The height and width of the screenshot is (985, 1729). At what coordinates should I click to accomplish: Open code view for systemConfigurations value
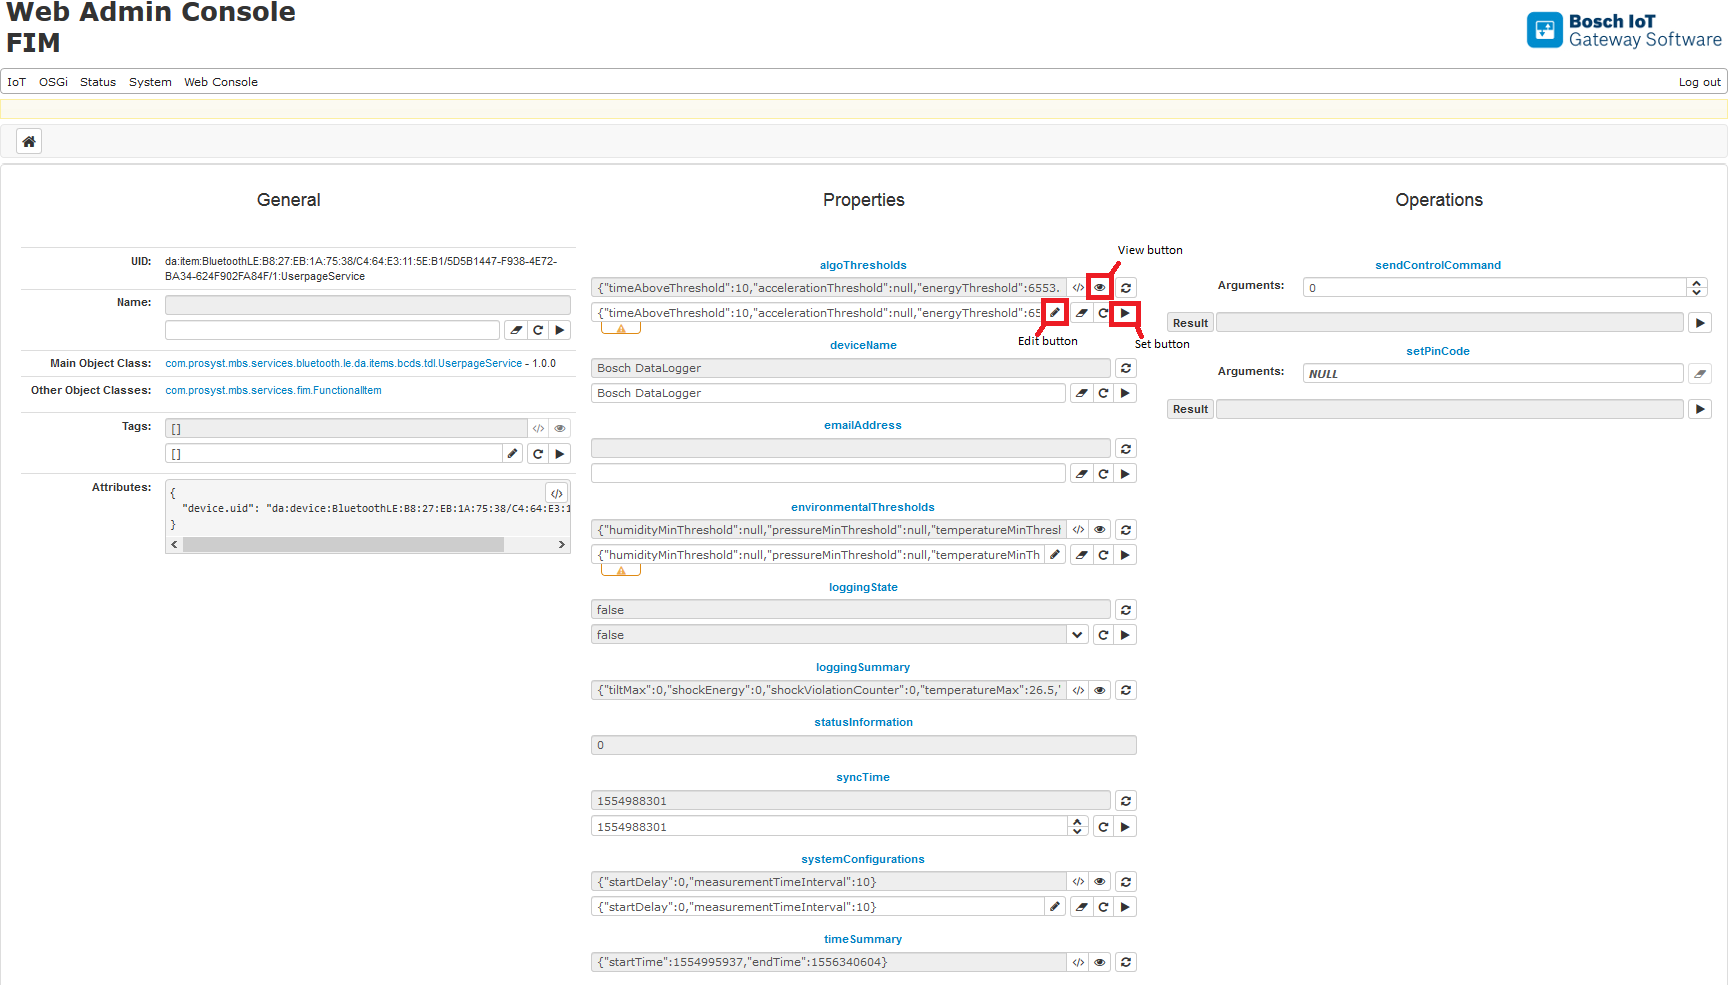[1078, 881]
